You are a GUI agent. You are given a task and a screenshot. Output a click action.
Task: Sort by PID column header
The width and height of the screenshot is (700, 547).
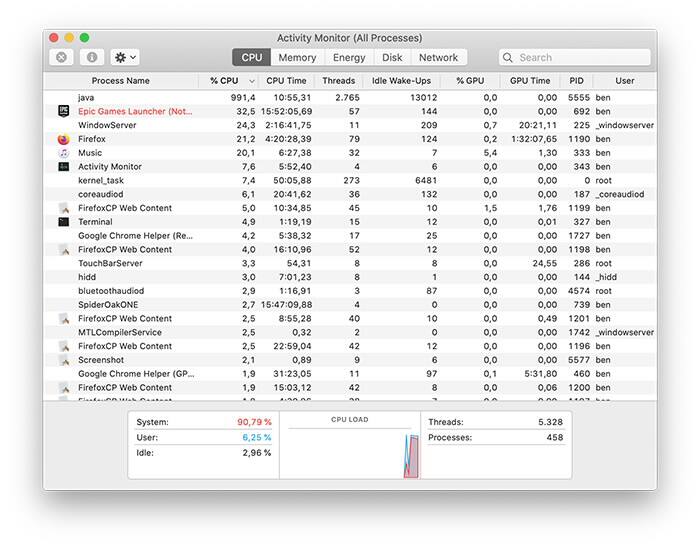point(576,81)
